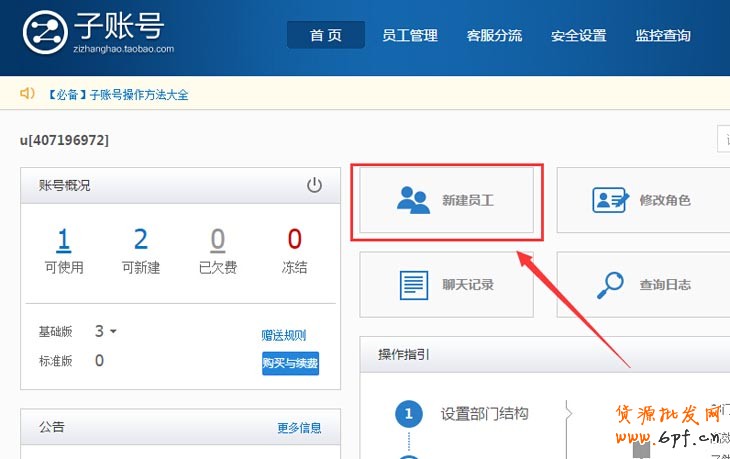Open 安全设置 in the top navigation
The width and height of the screenshot is (730, 459).
point(579,35)
